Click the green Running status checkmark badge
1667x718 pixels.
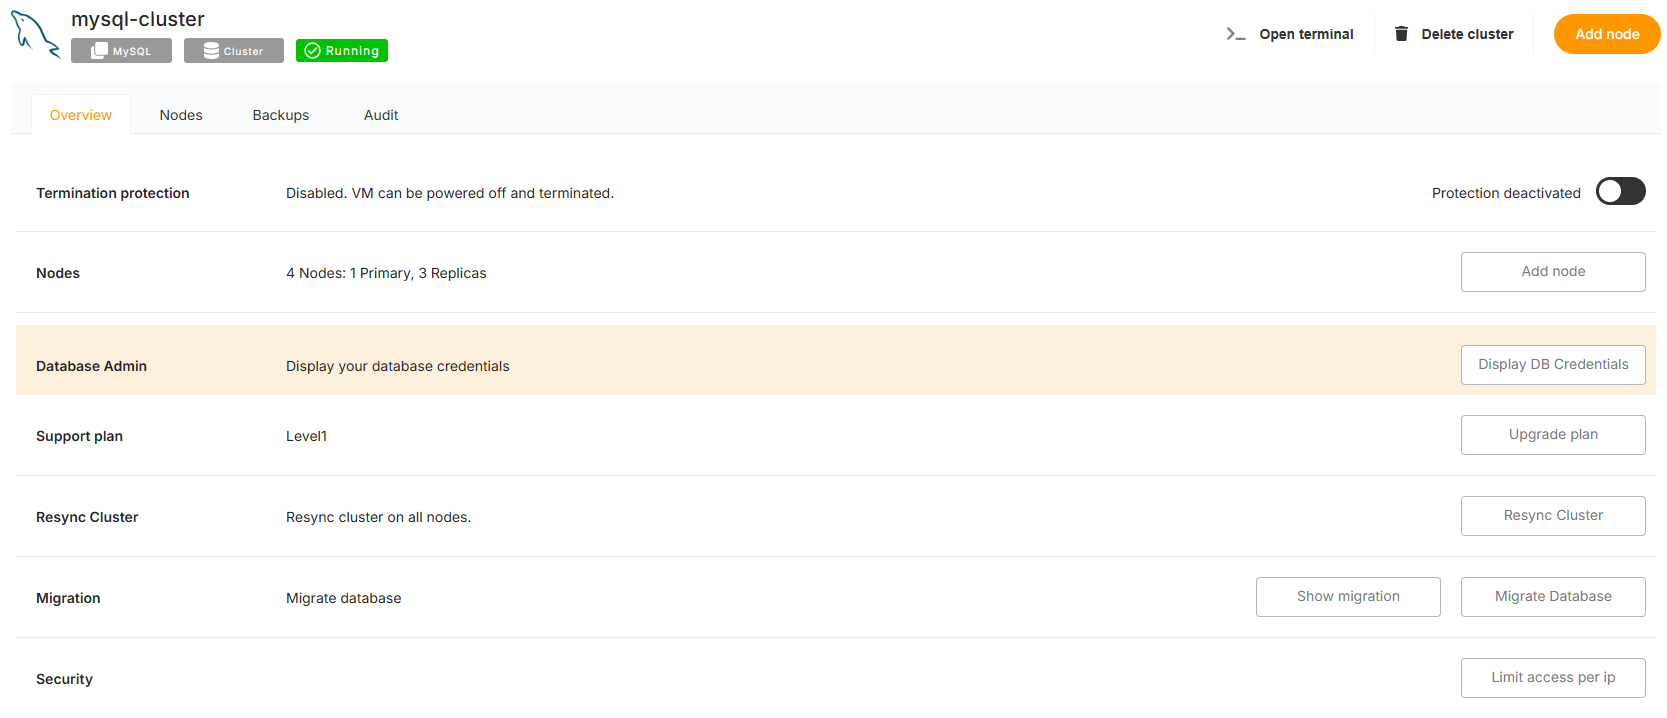tap(341, 51)
